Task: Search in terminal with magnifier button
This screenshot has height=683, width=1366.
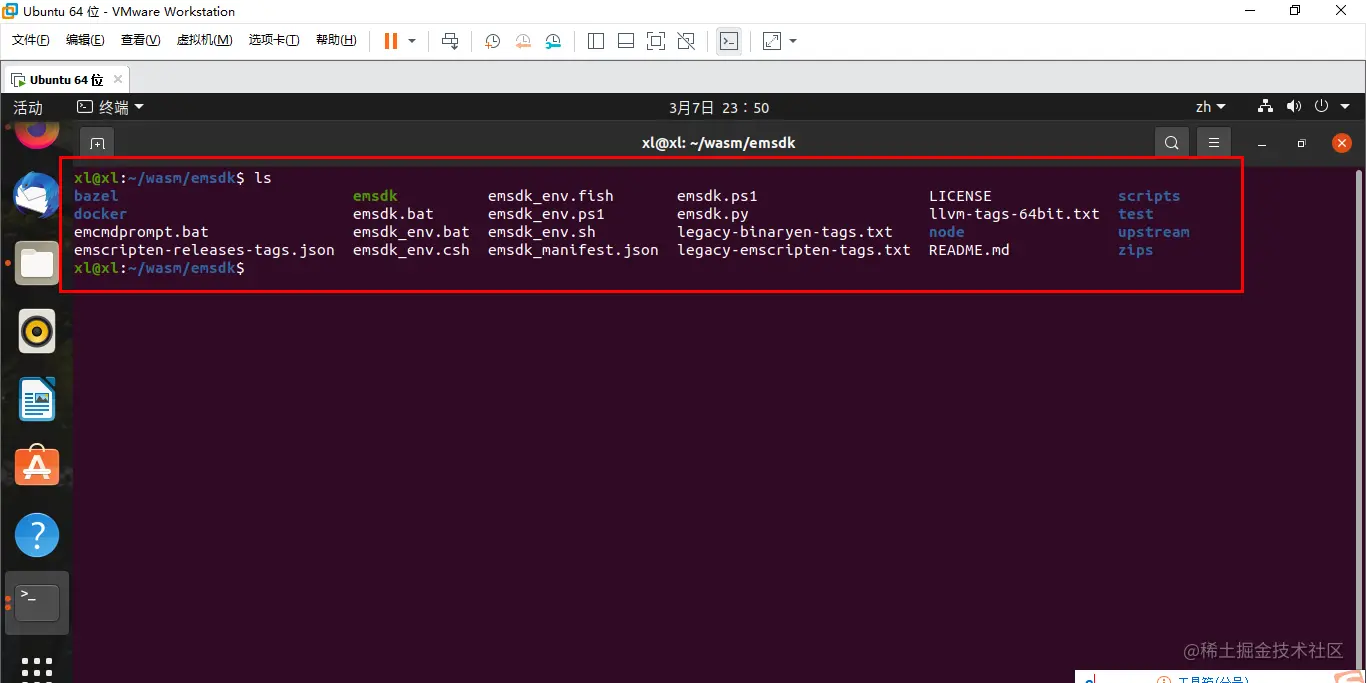Action: pos(1172,143)
